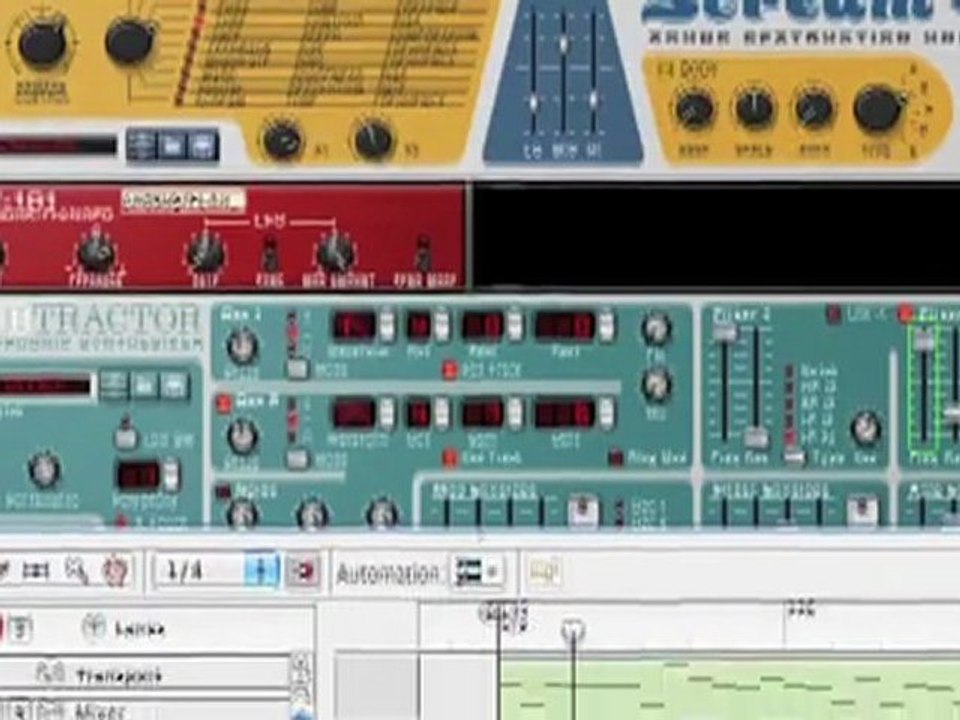Click the Subtractor Portamento knob

click(44, 471)
